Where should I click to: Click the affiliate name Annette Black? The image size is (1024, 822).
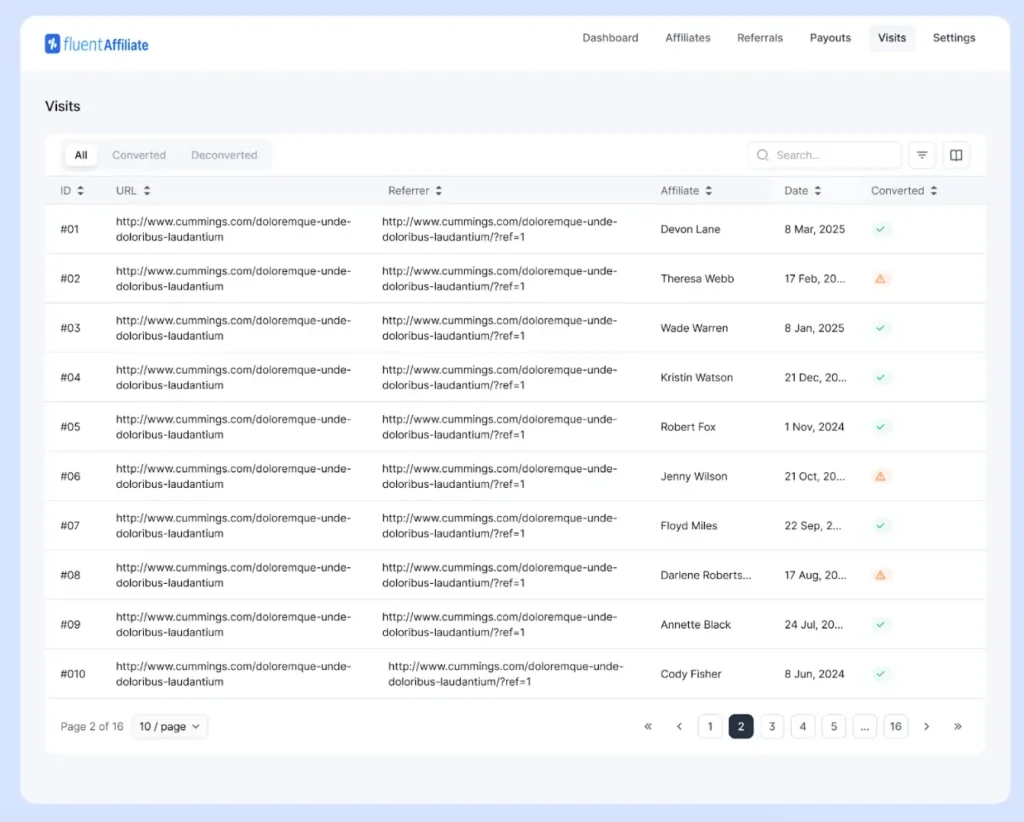696,625
